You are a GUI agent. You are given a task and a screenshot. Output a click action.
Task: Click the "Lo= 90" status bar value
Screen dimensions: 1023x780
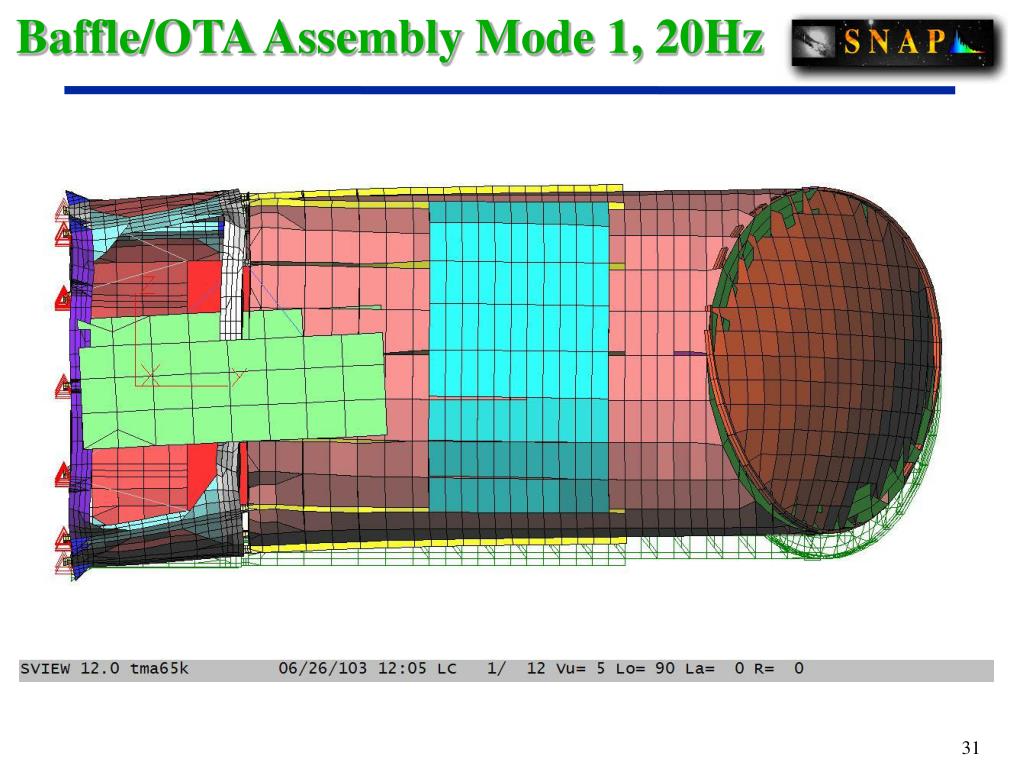click(x=645, y=668)
